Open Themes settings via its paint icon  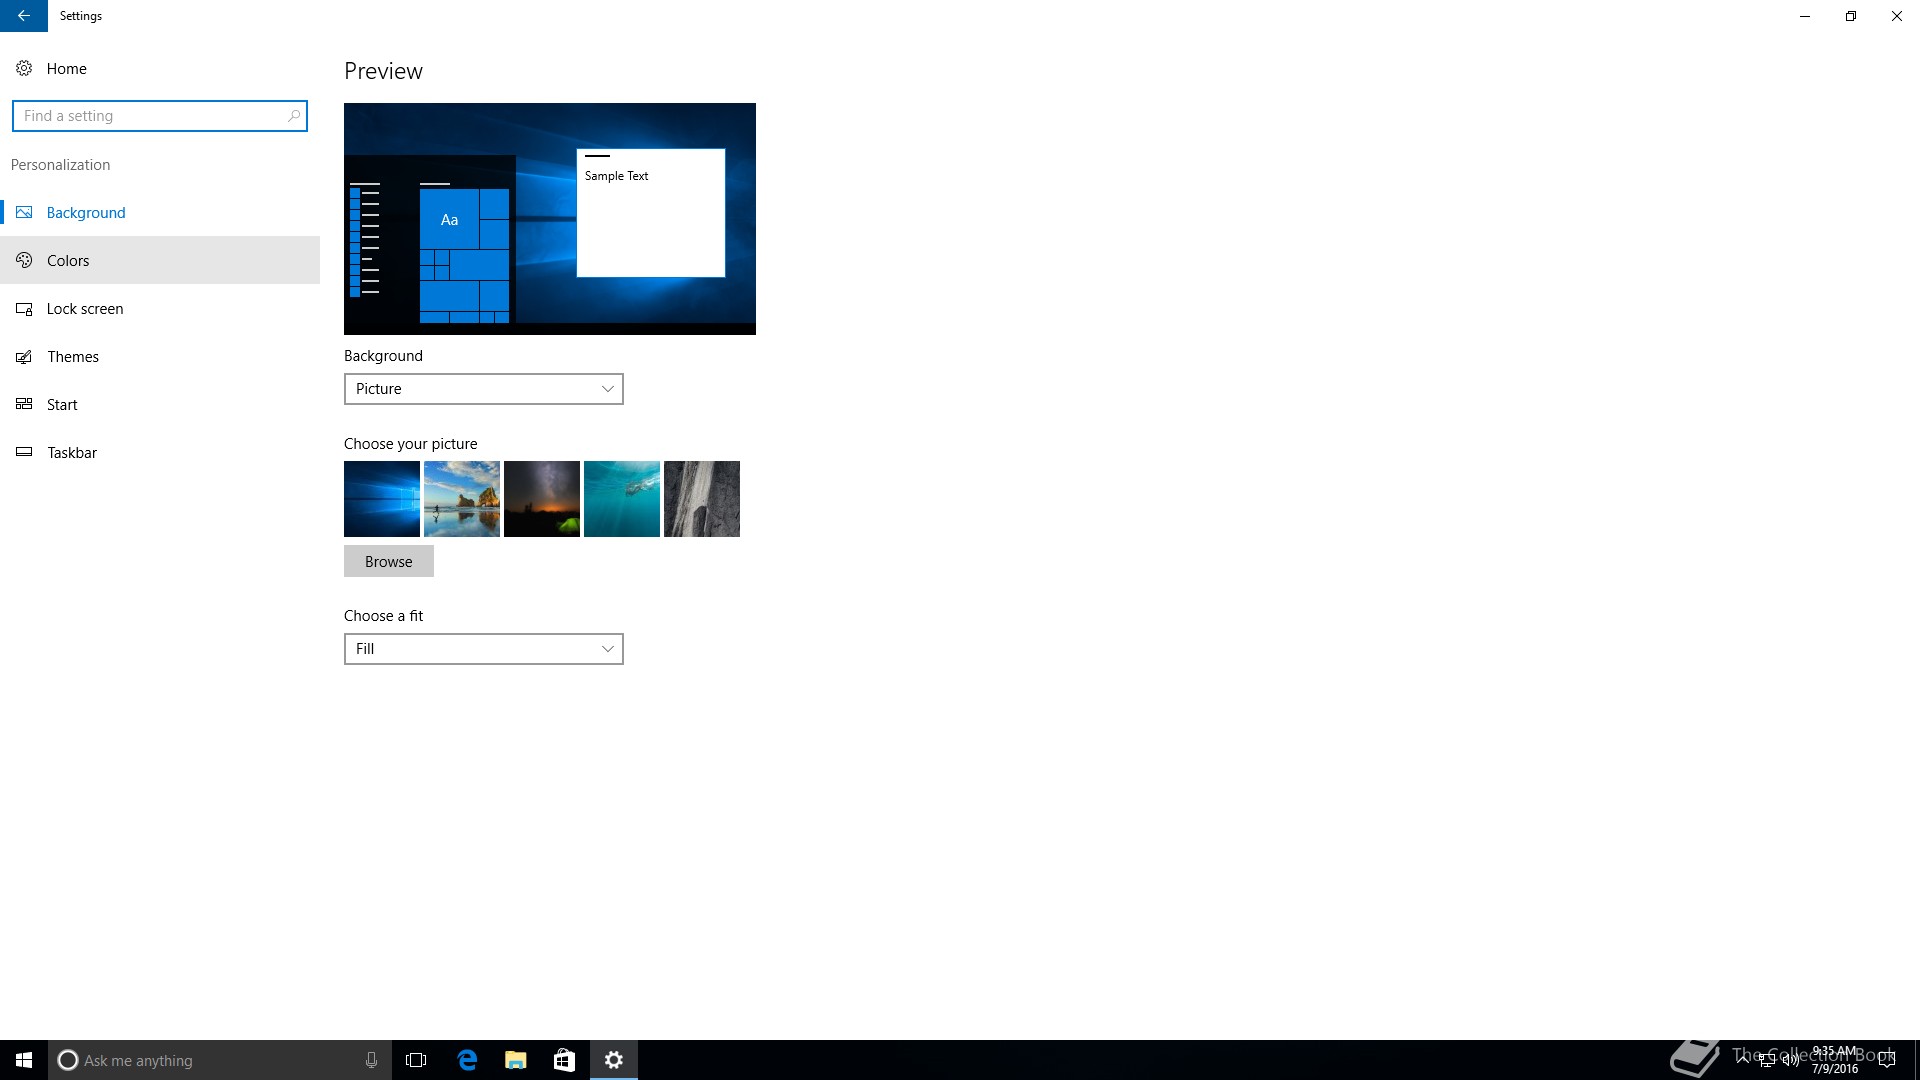pos(23,356)
